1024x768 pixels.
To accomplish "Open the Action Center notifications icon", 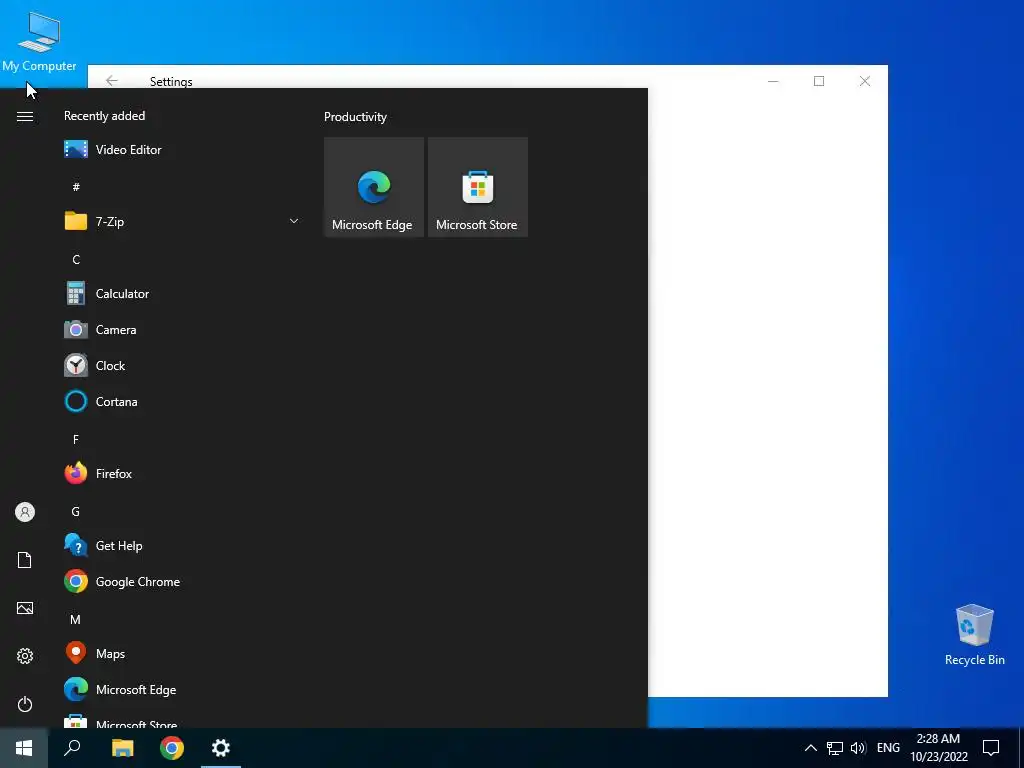I will point(991,748).
